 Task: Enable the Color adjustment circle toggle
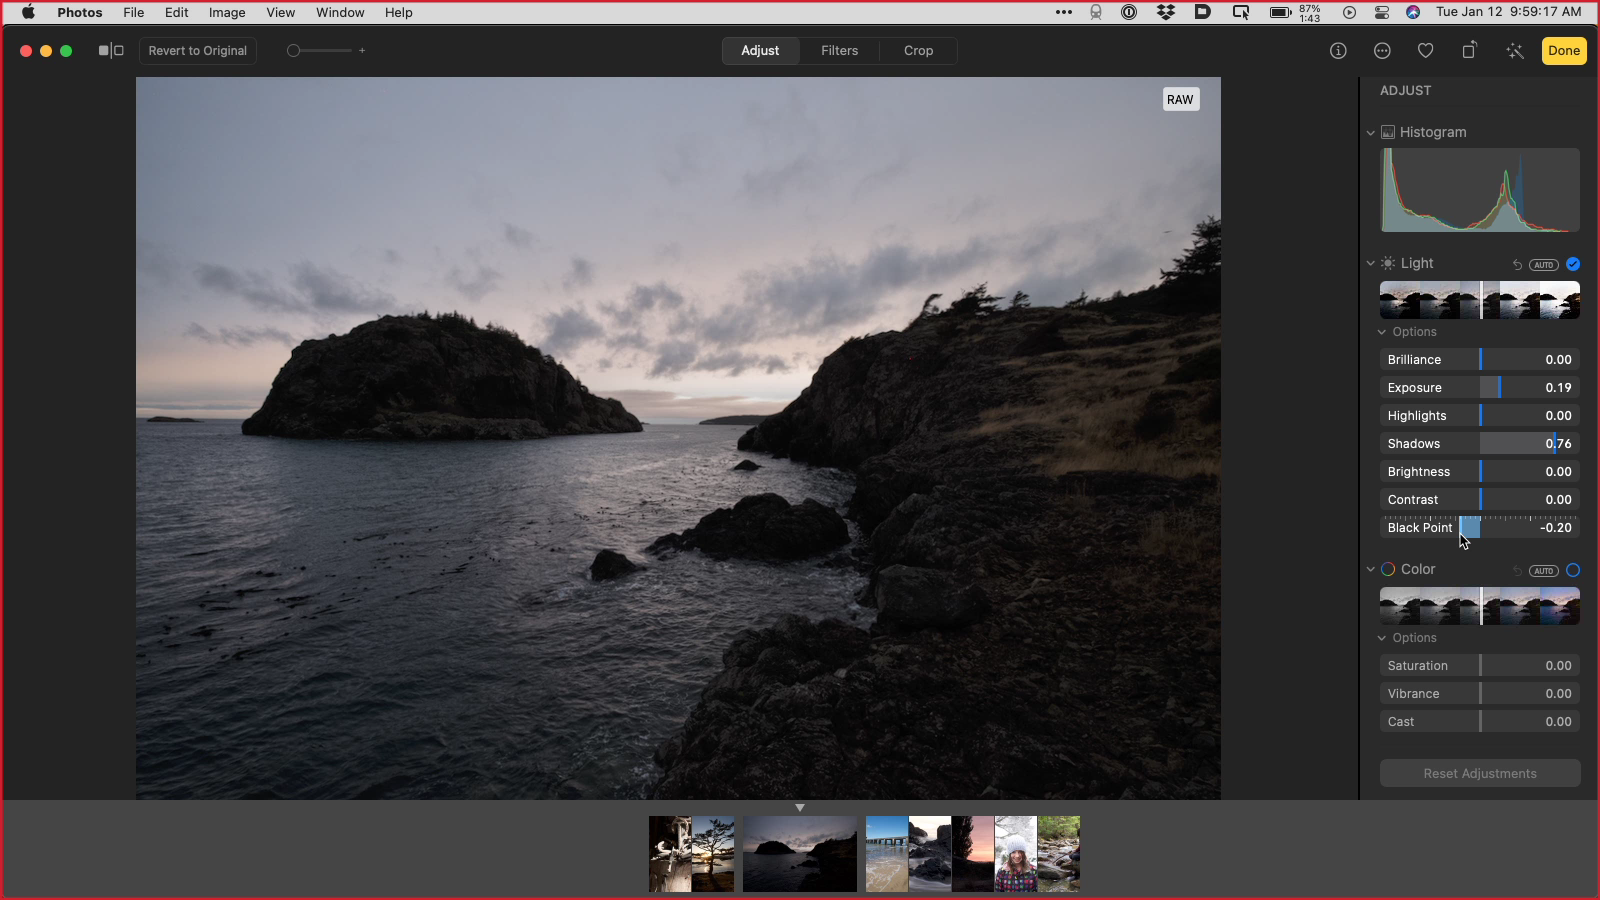click(x=1573, y=570)
